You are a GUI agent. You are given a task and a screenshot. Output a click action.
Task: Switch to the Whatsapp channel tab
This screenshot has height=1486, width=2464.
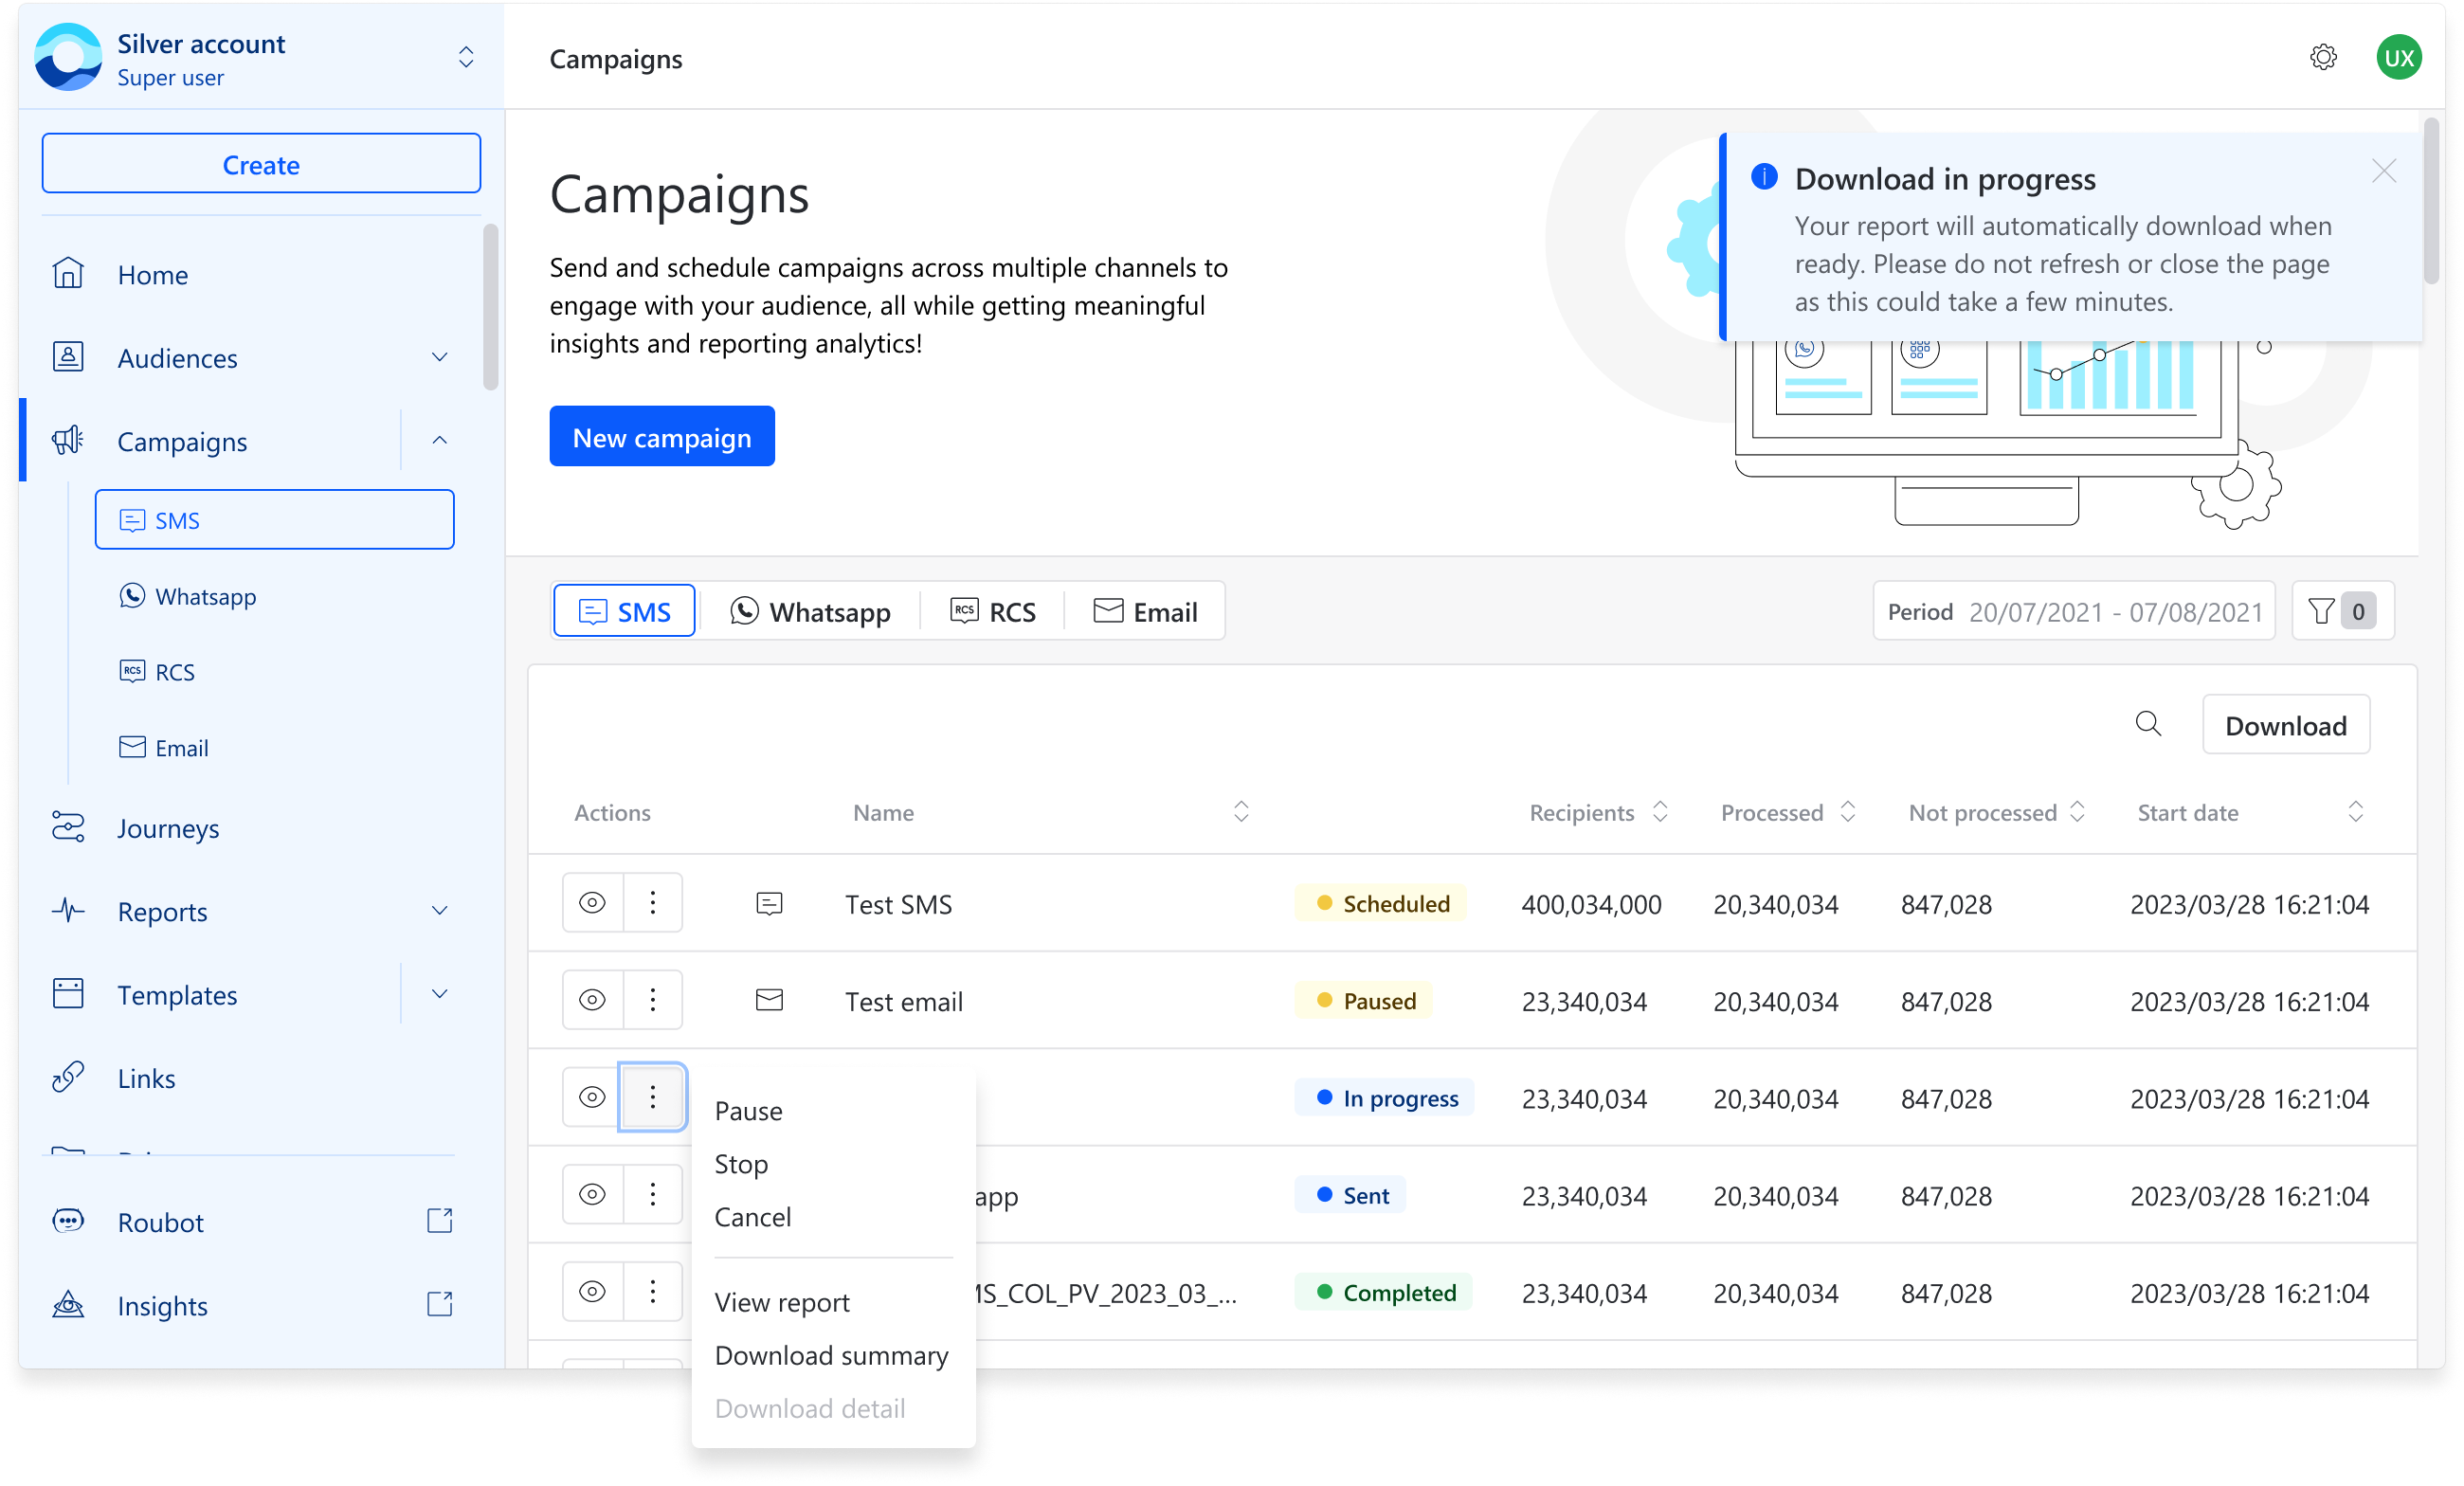coord(810,611)
